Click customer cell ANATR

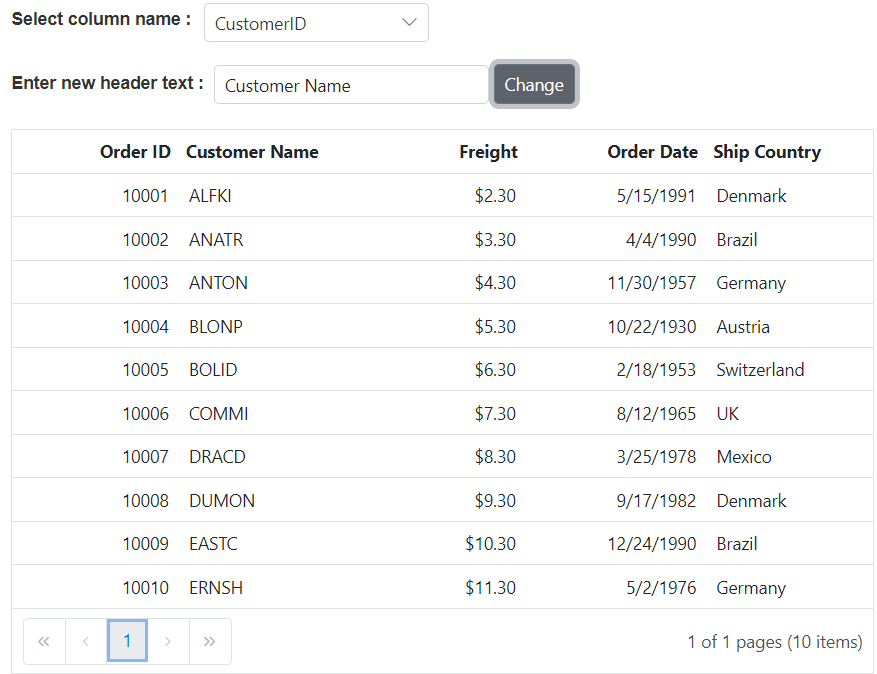(216, 239)
